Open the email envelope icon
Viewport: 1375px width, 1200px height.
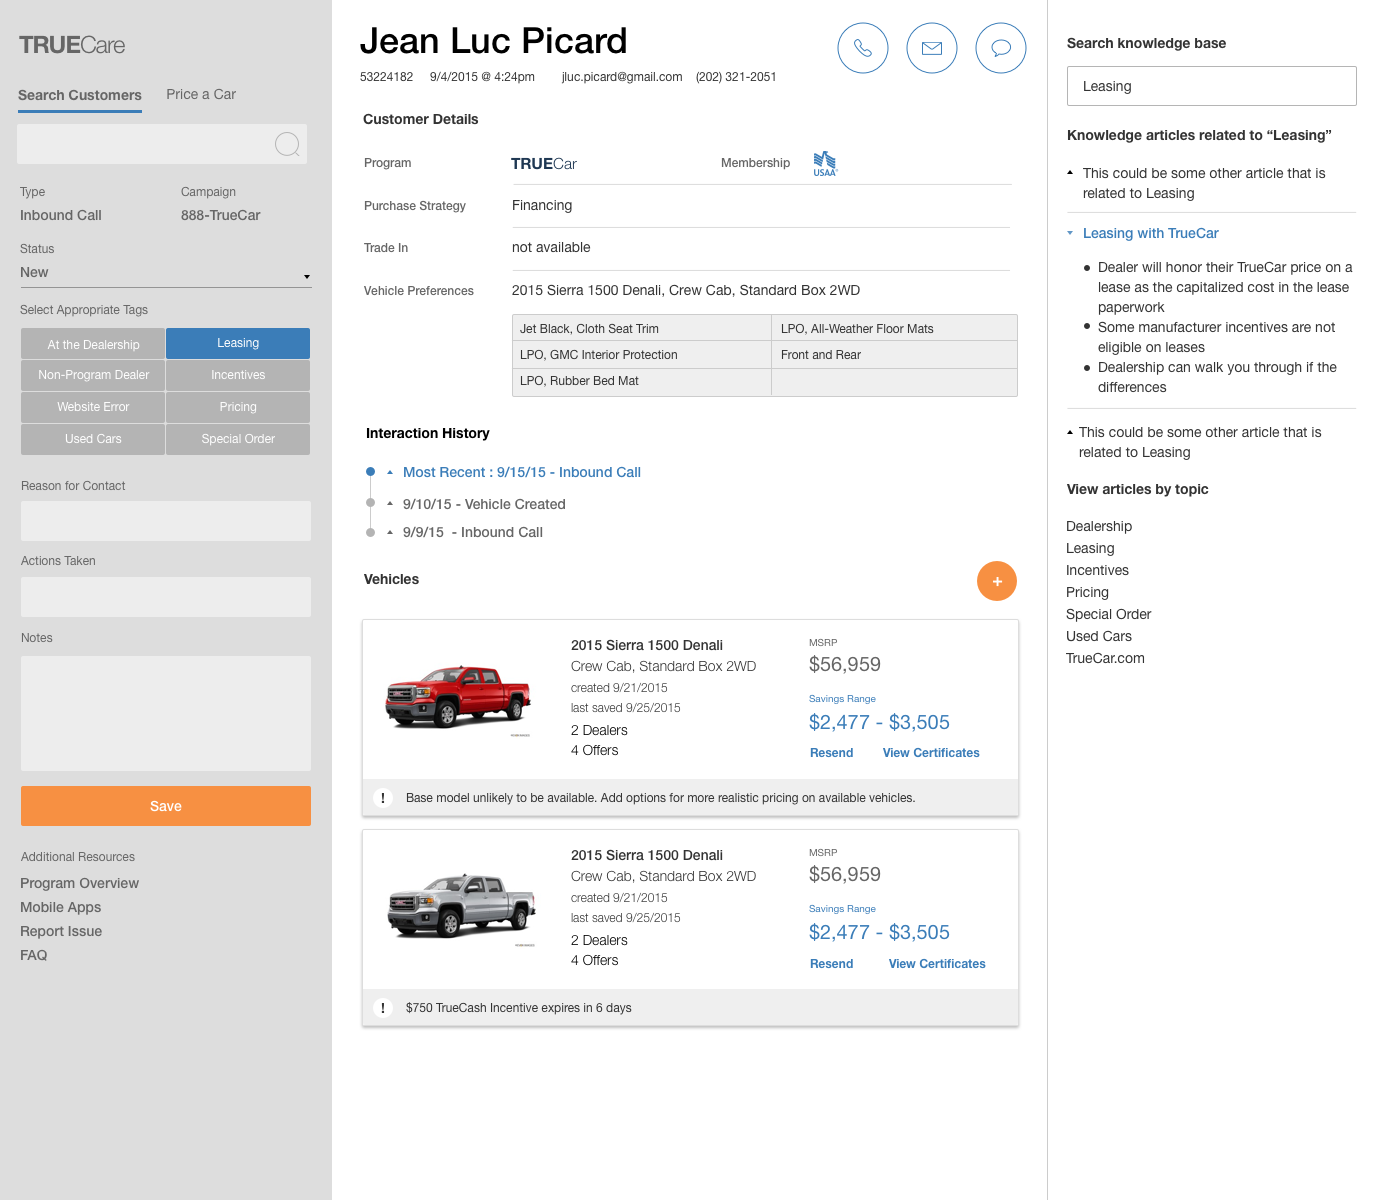coord(931,47)
